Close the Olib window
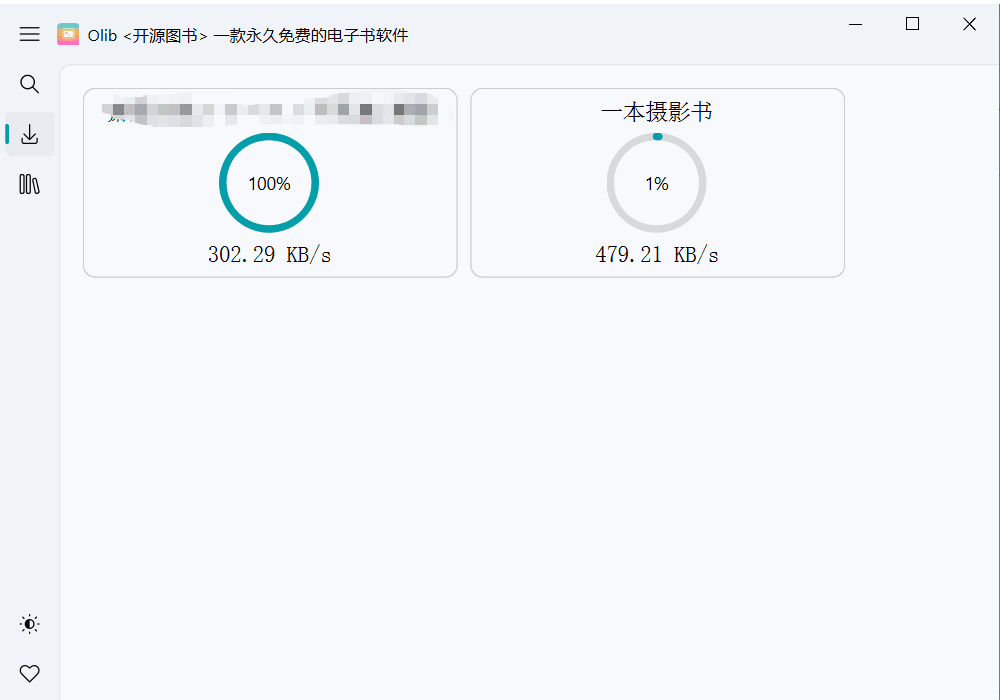Screen dimensions: 1002x700 pos(969,24)
